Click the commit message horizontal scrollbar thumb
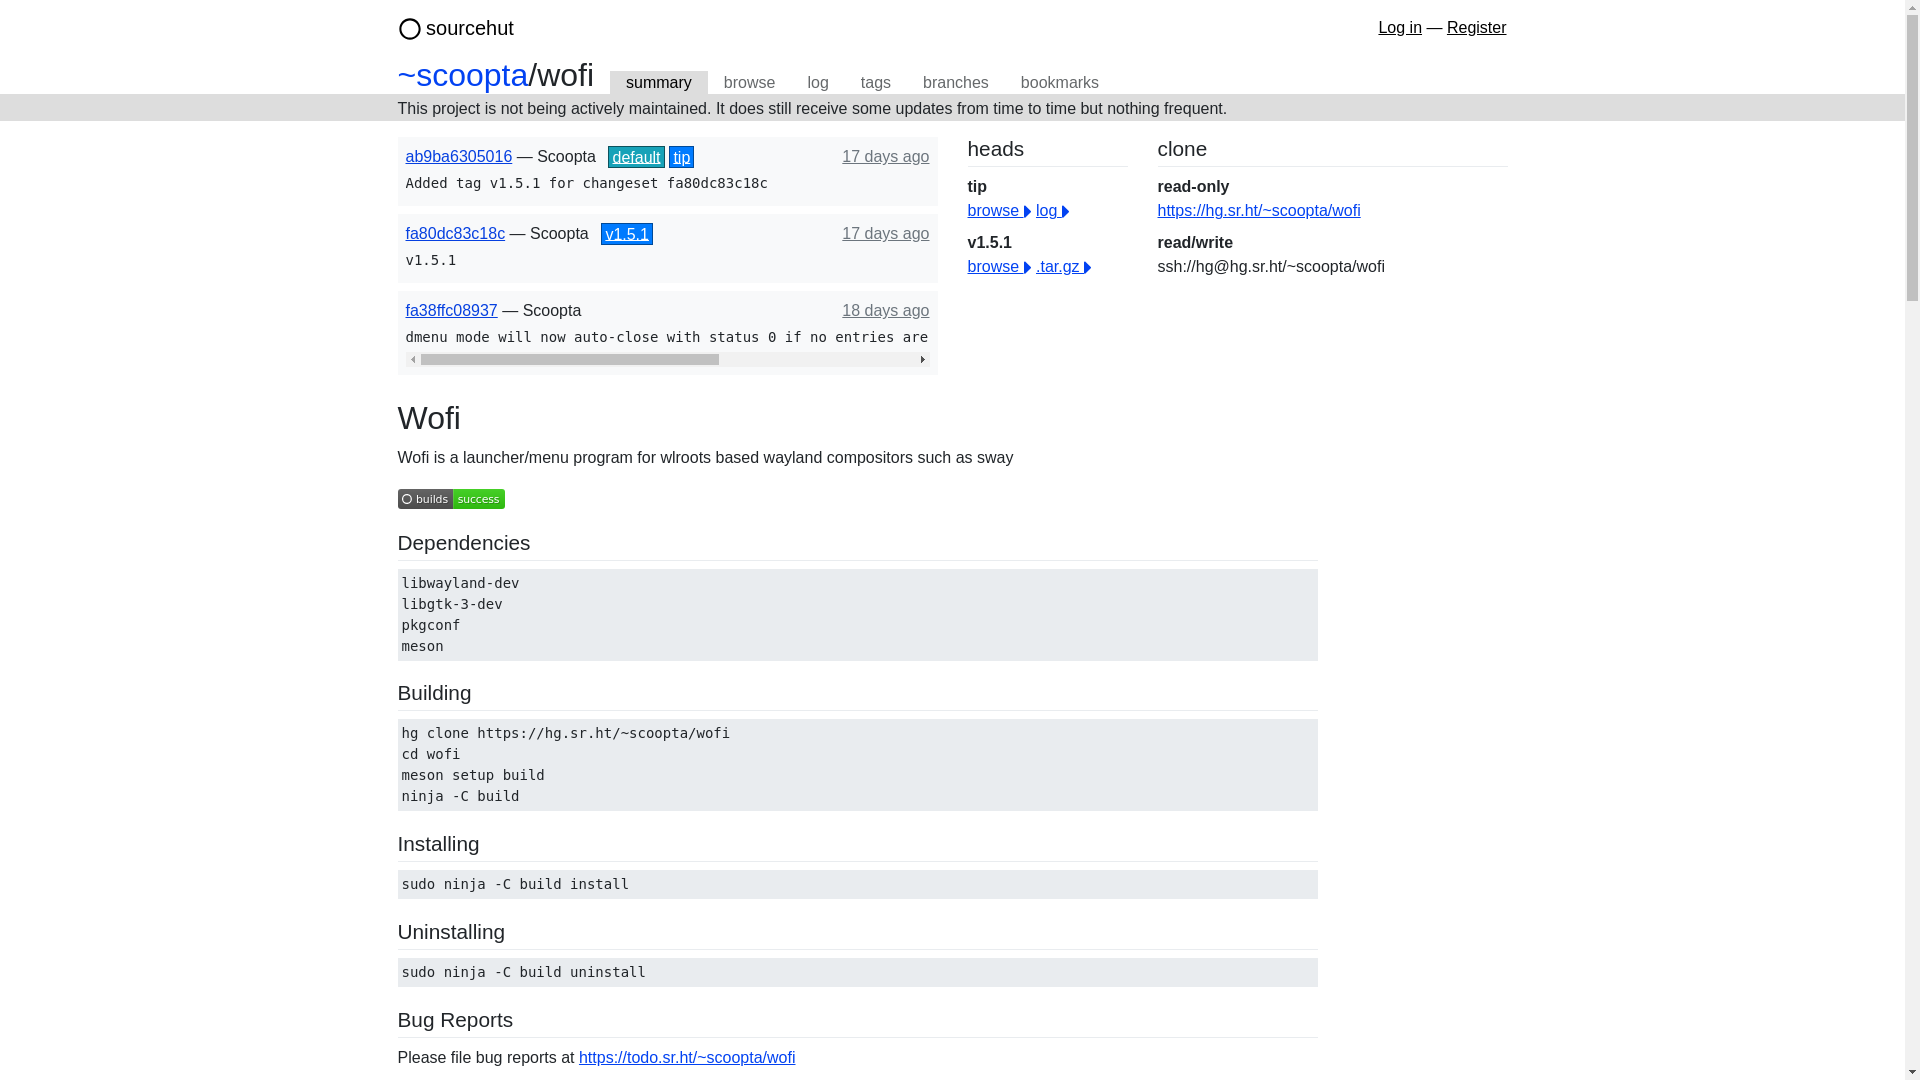Viewport: 1920px width, 1080px height. (569, 360)
